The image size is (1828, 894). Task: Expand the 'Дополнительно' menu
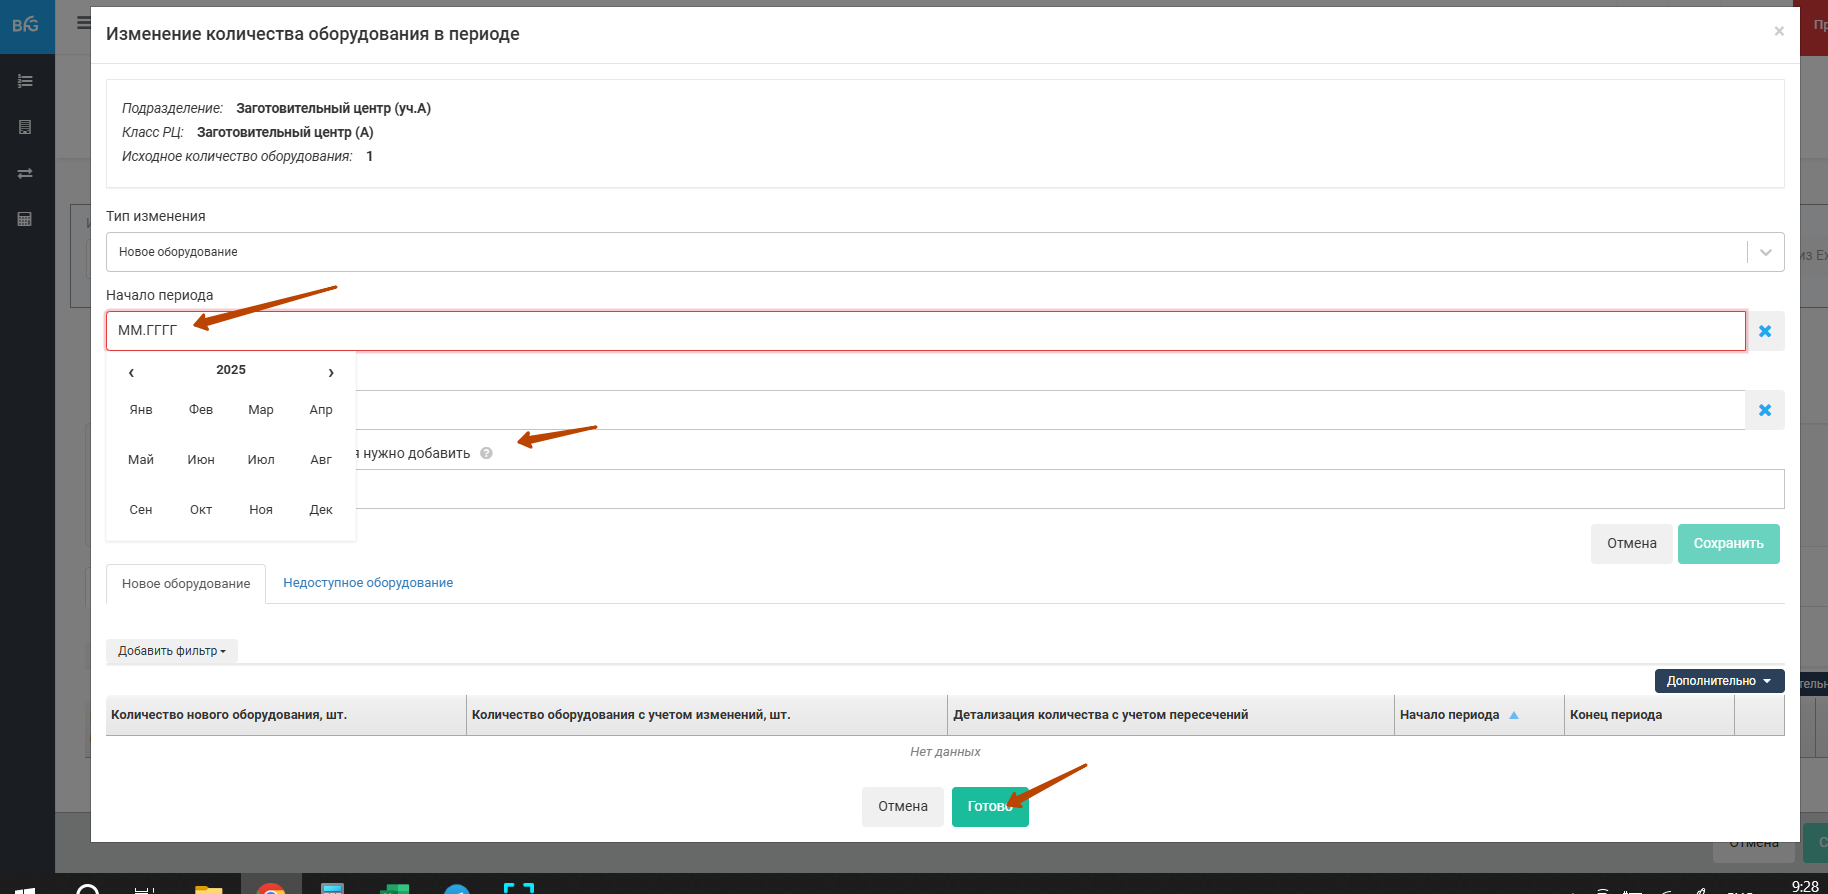(x=1719, y=681)
